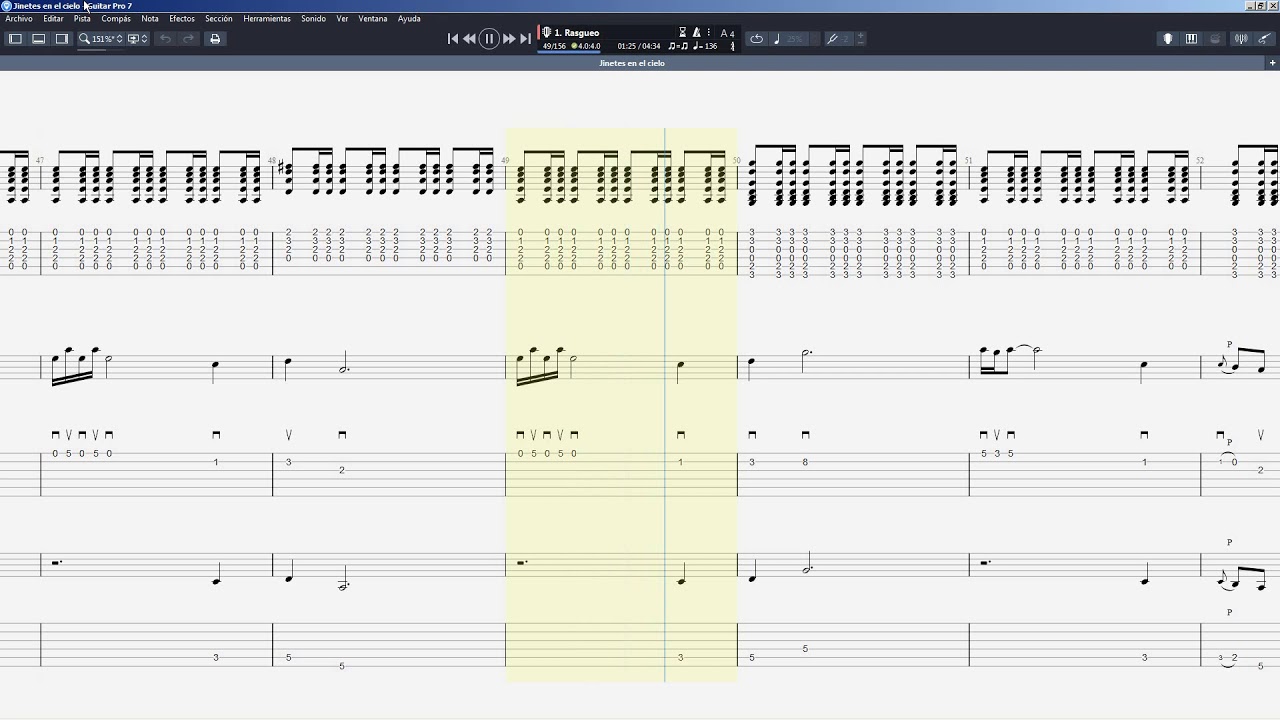1280x720 pixels.
Task: Toggle the metronome icon
Action: (x=697, y=33)
